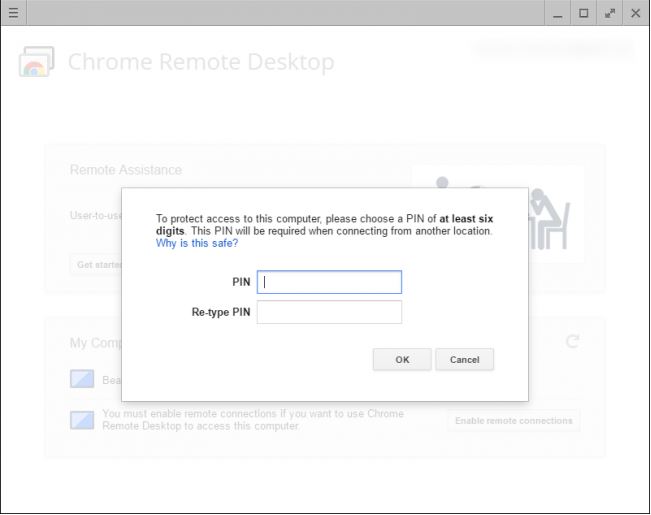651x515 pixels.
Task: Open the "Why is this safe?" link
Action: click(x=197, y=243)
